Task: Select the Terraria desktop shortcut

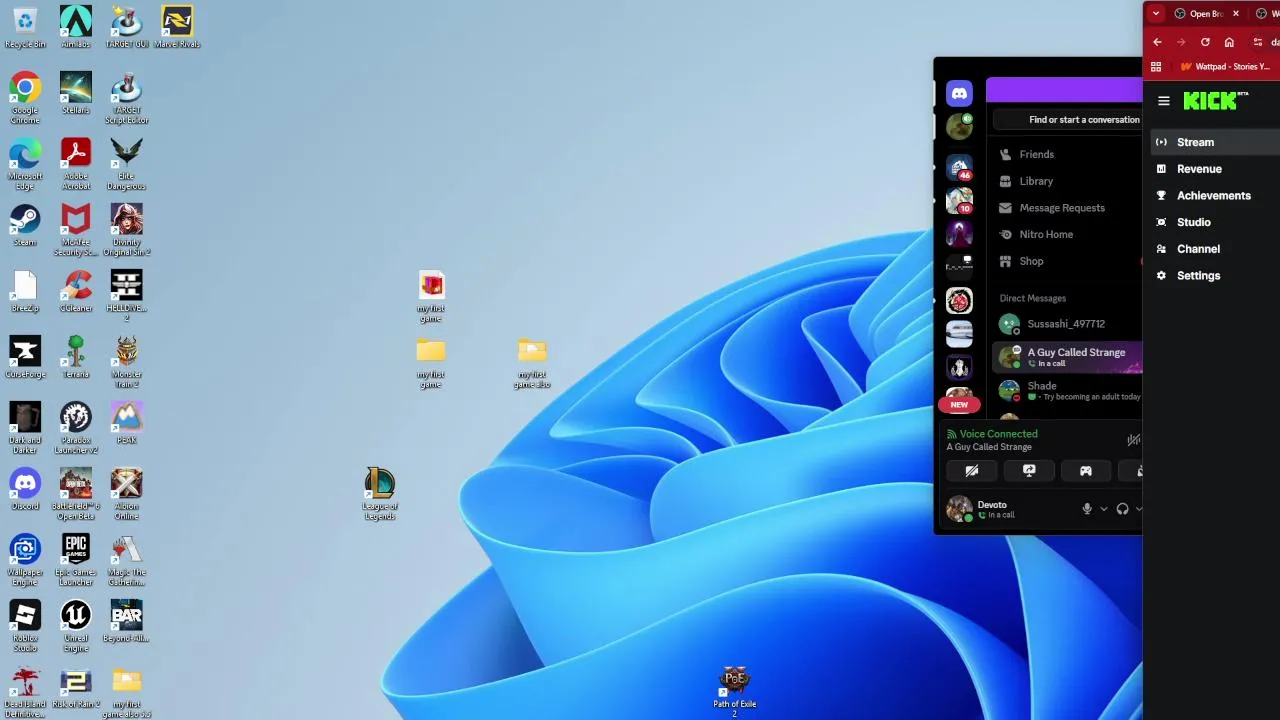Action: click(76, 357)
